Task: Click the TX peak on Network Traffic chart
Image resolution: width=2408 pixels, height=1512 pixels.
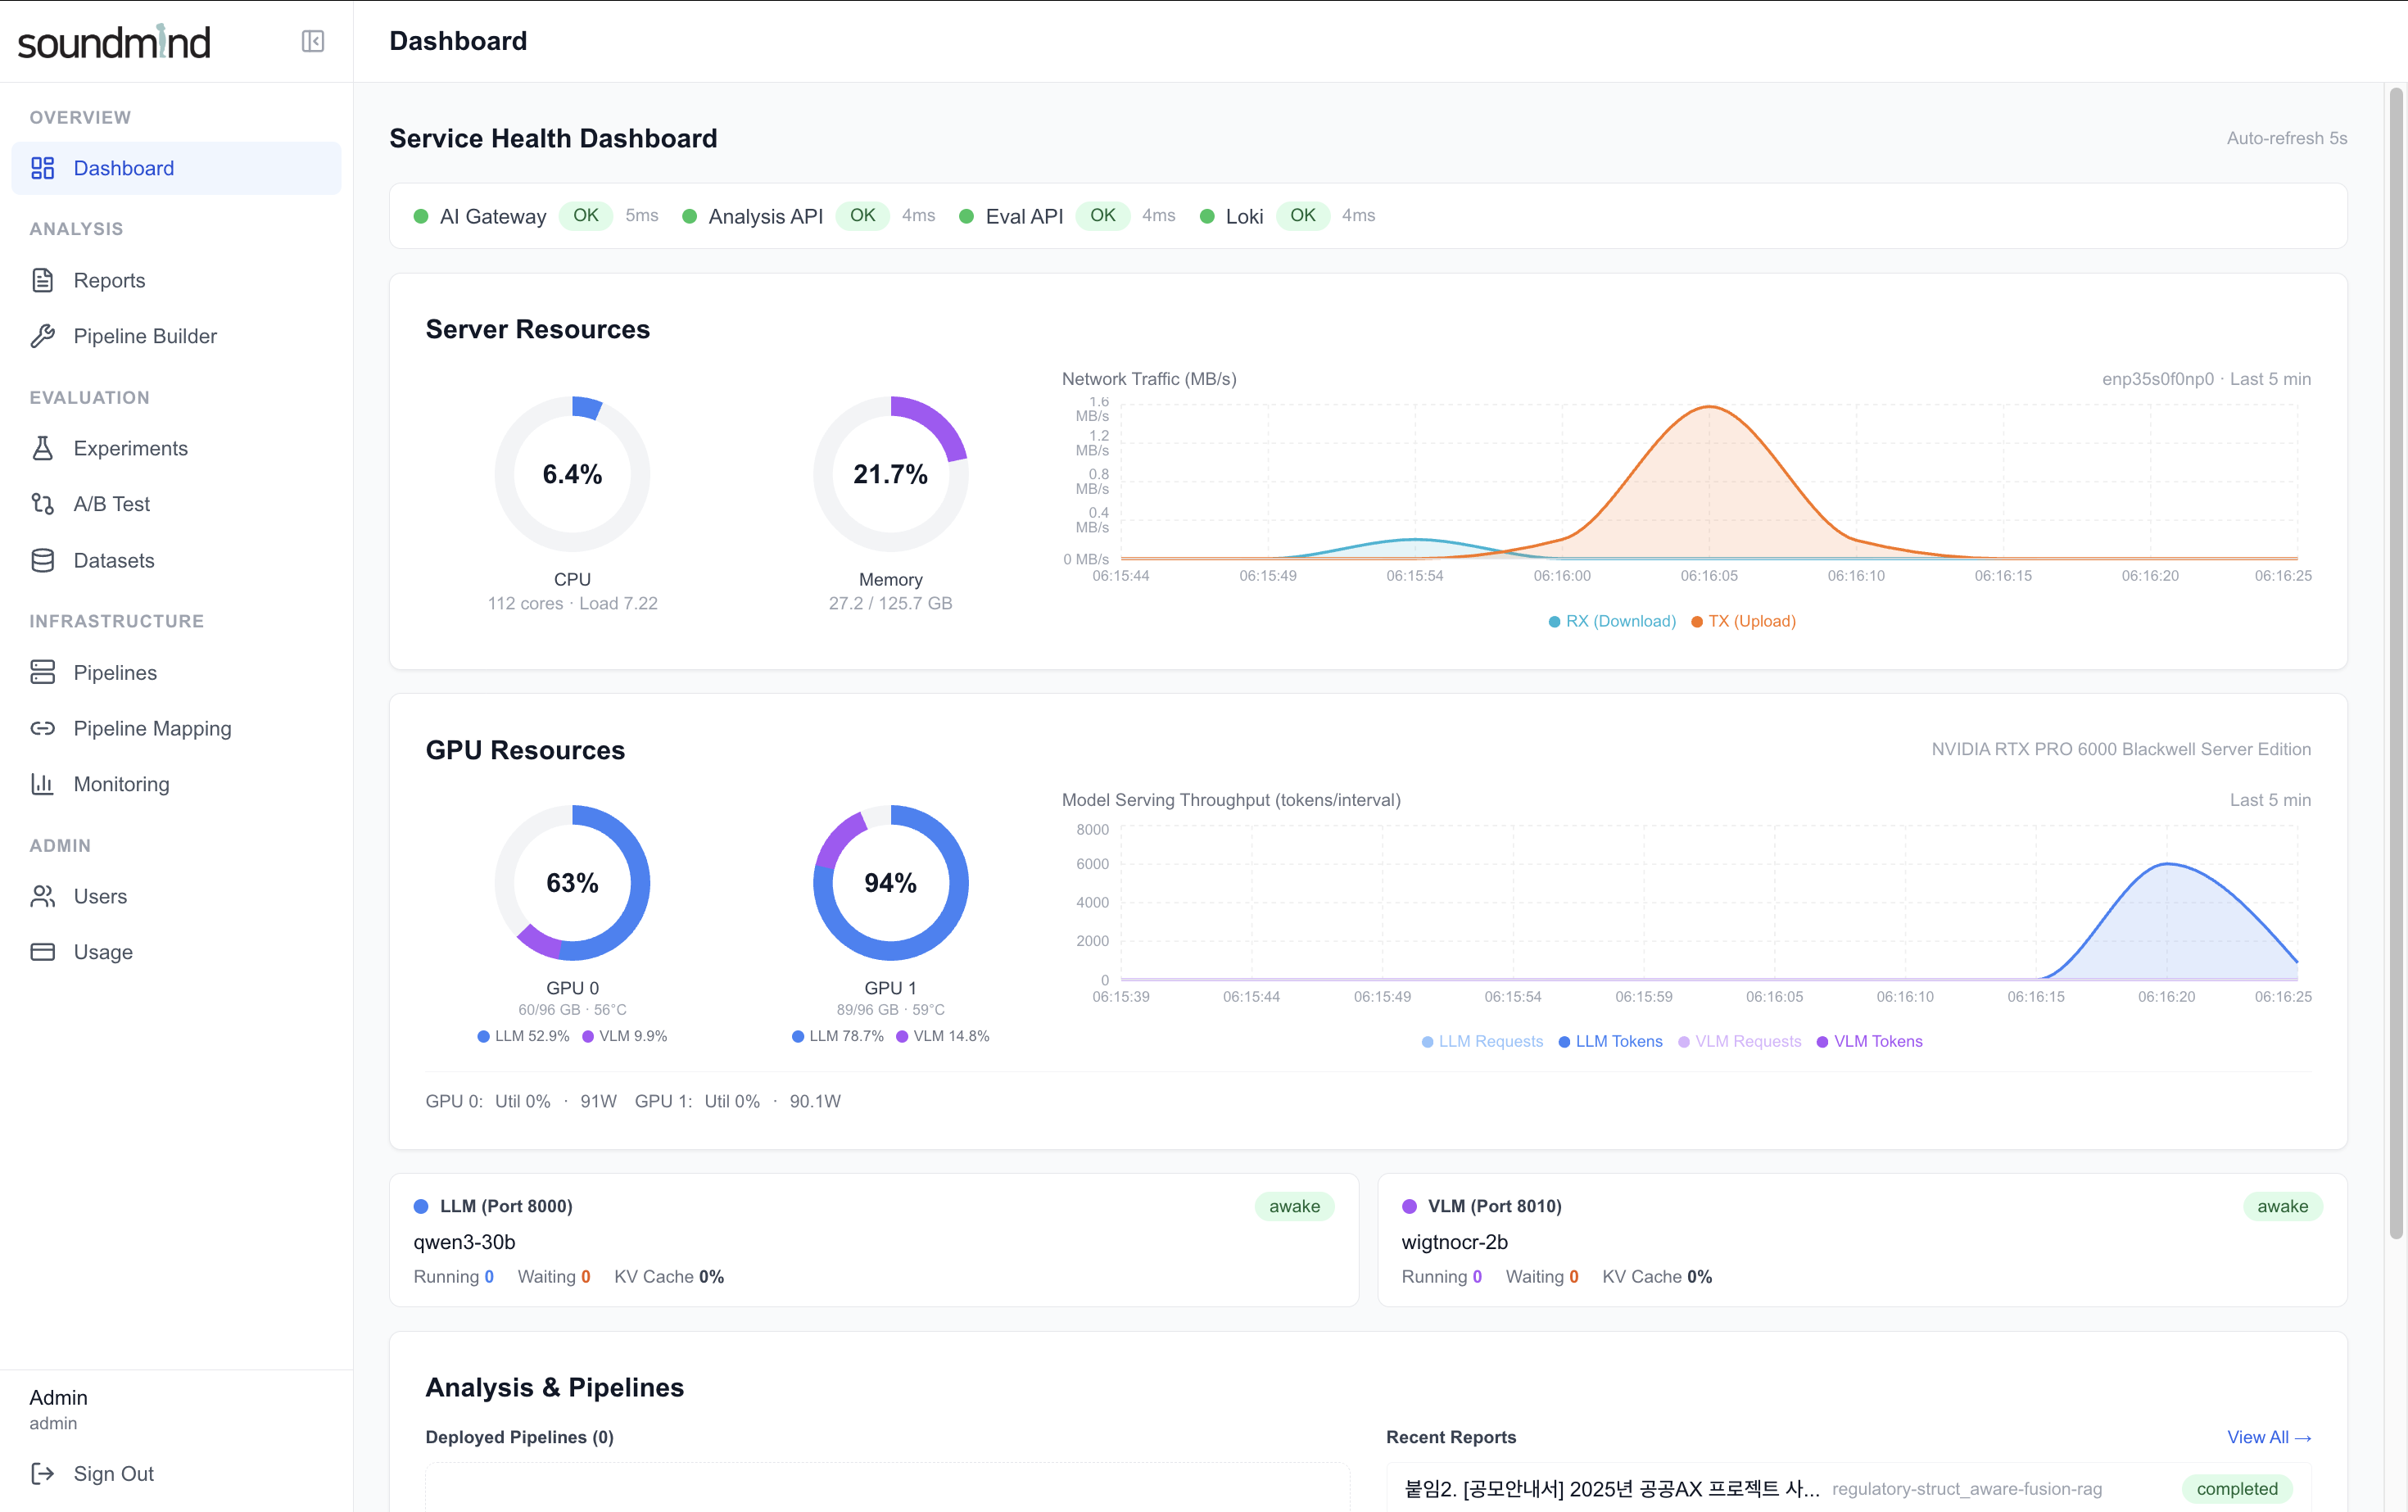Action: tap(1710, 407)
